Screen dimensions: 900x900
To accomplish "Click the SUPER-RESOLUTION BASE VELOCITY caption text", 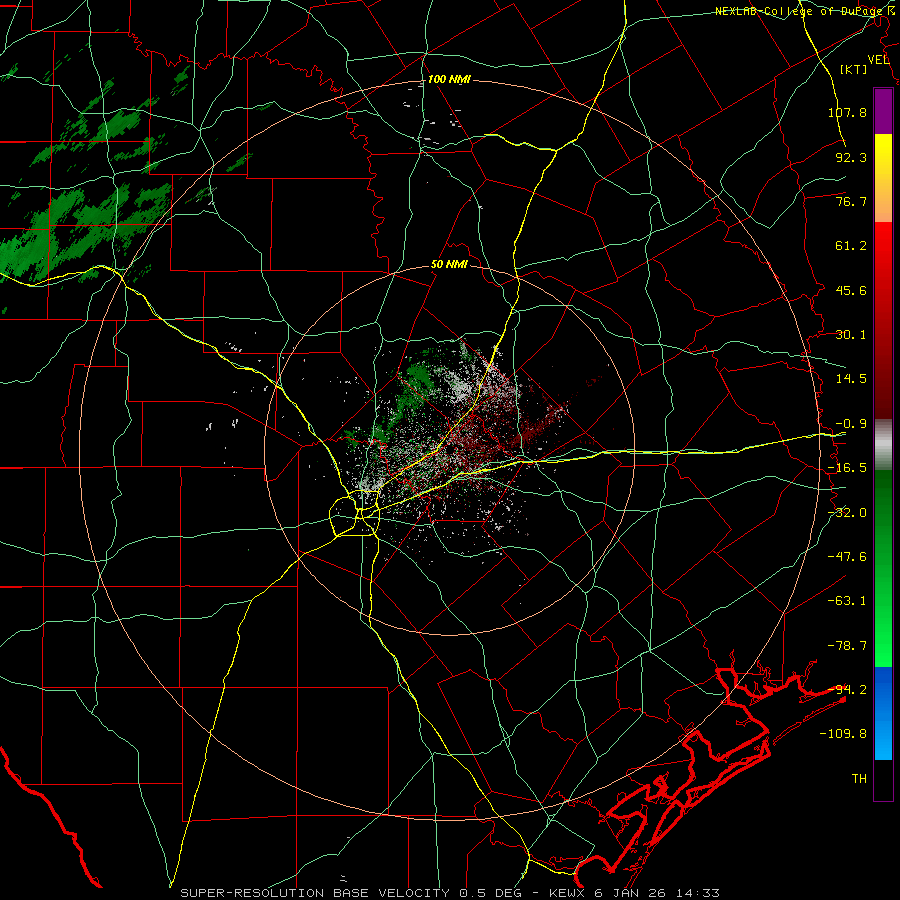I will [315, 893].
